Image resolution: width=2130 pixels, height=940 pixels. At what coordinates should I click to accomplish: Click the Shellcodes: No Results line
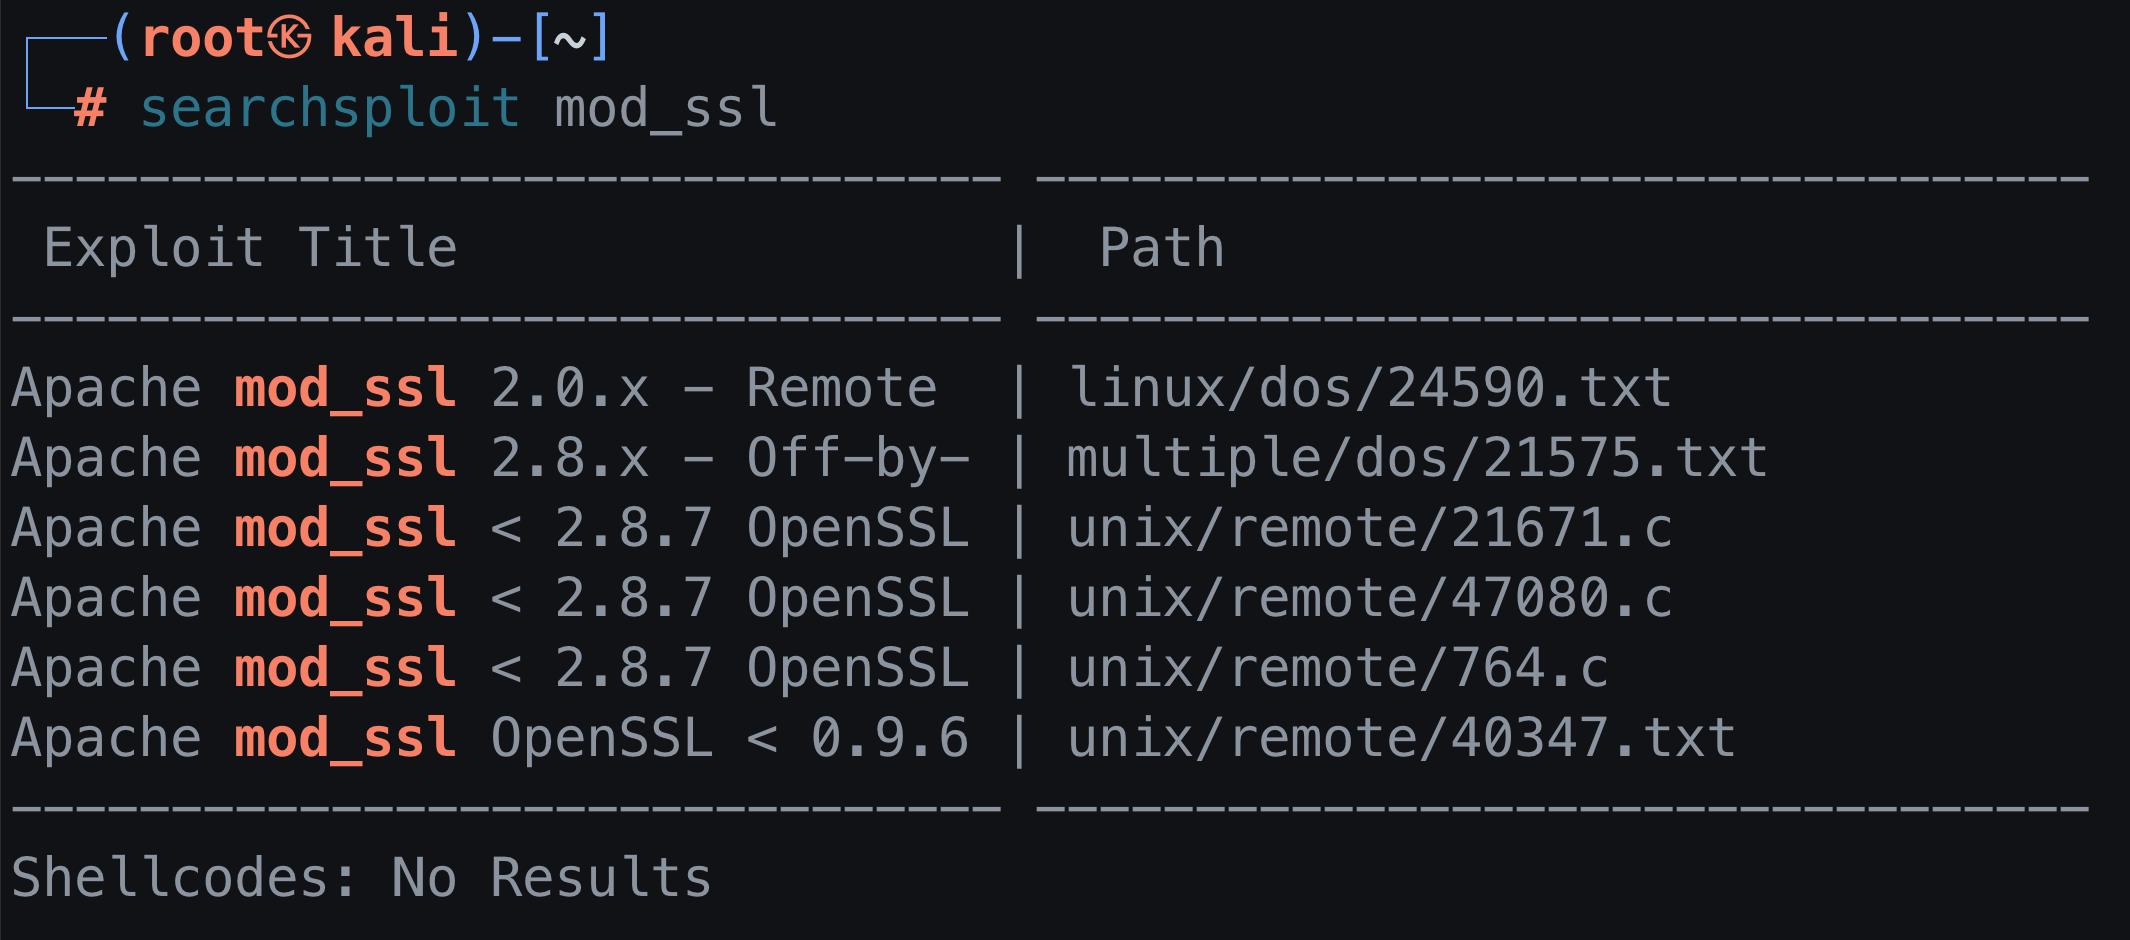361,878
